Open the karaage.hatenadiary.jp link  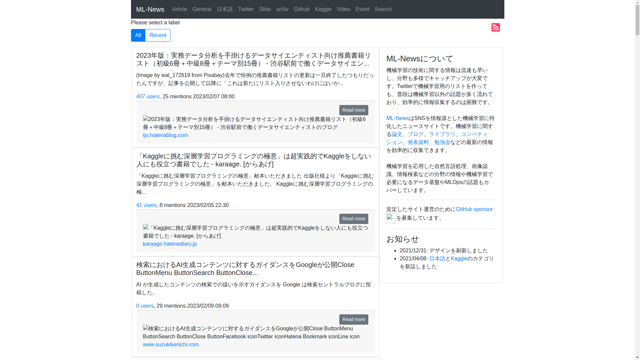(170, 244)
